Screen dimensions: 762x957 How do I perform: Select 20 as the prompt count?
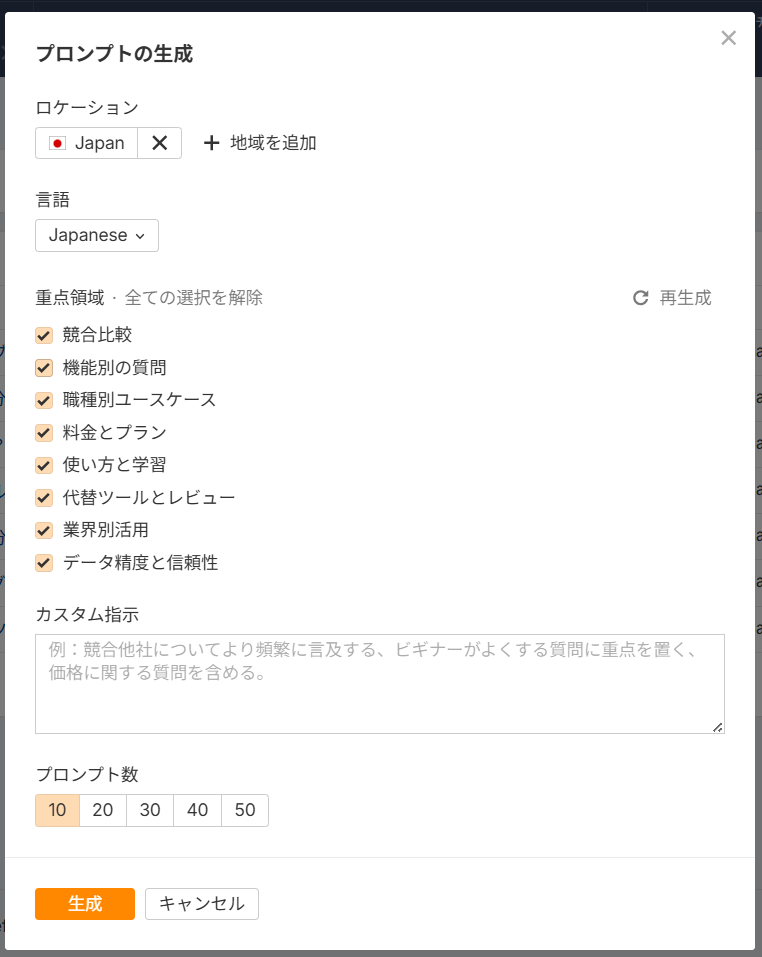pyautogui.click(x=103, y=810)
